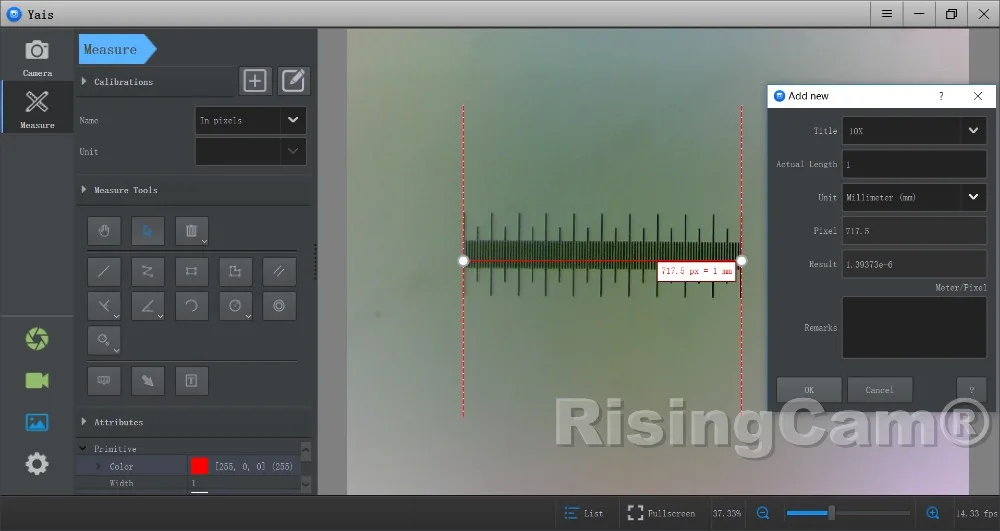Select the Measure sidebar tab
Image resolution: width=1000 pixels, height=531 pixels.
pos(37,107)
